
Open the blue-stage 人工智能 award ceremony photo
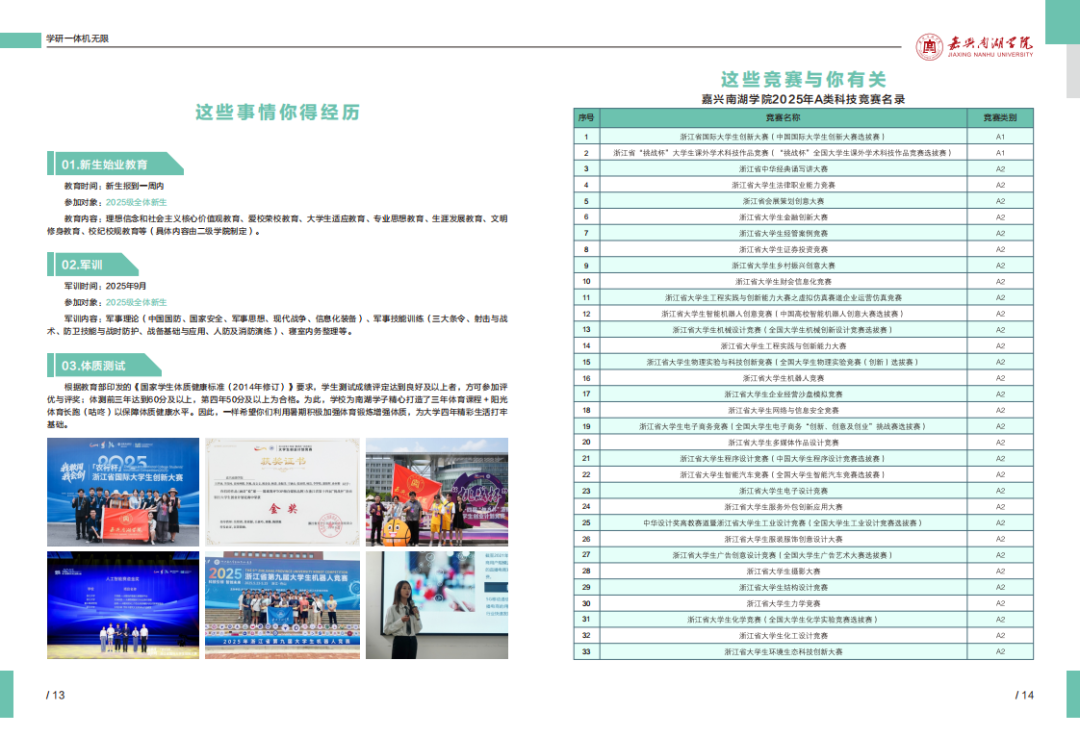click(123, 605)
